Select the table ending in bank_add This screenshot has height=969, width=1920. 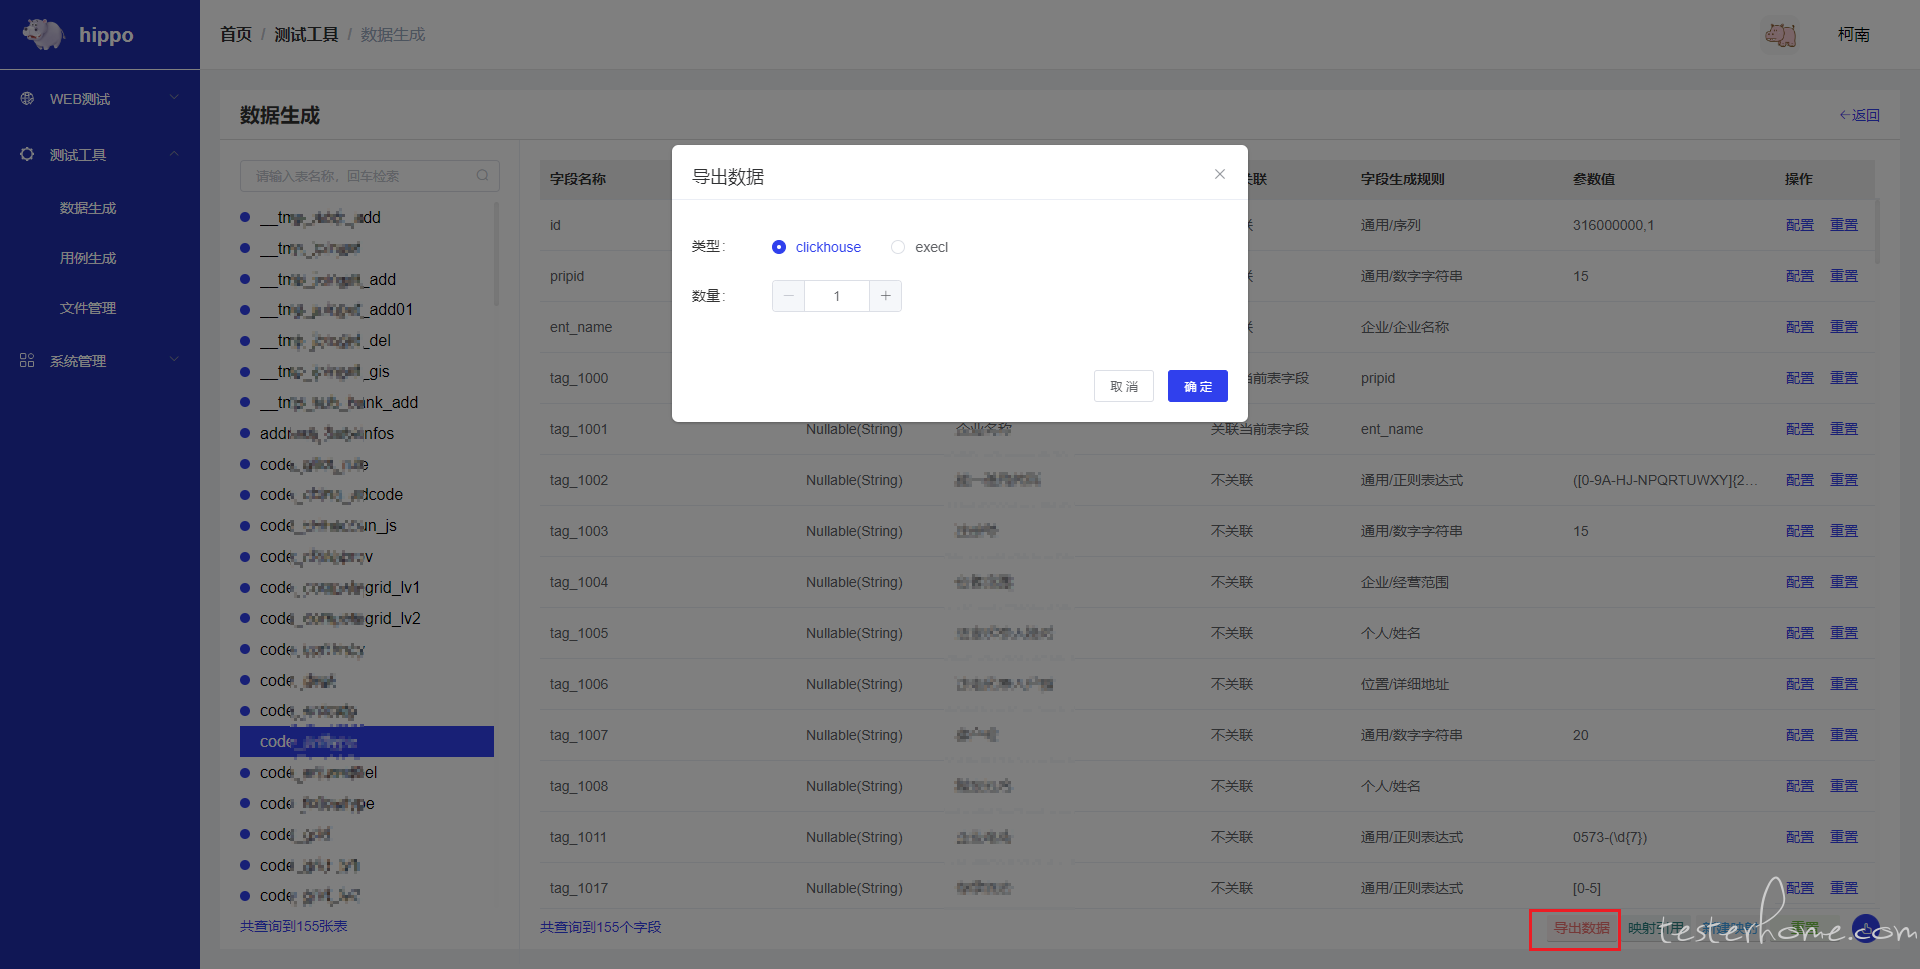[x=339, y=403]
